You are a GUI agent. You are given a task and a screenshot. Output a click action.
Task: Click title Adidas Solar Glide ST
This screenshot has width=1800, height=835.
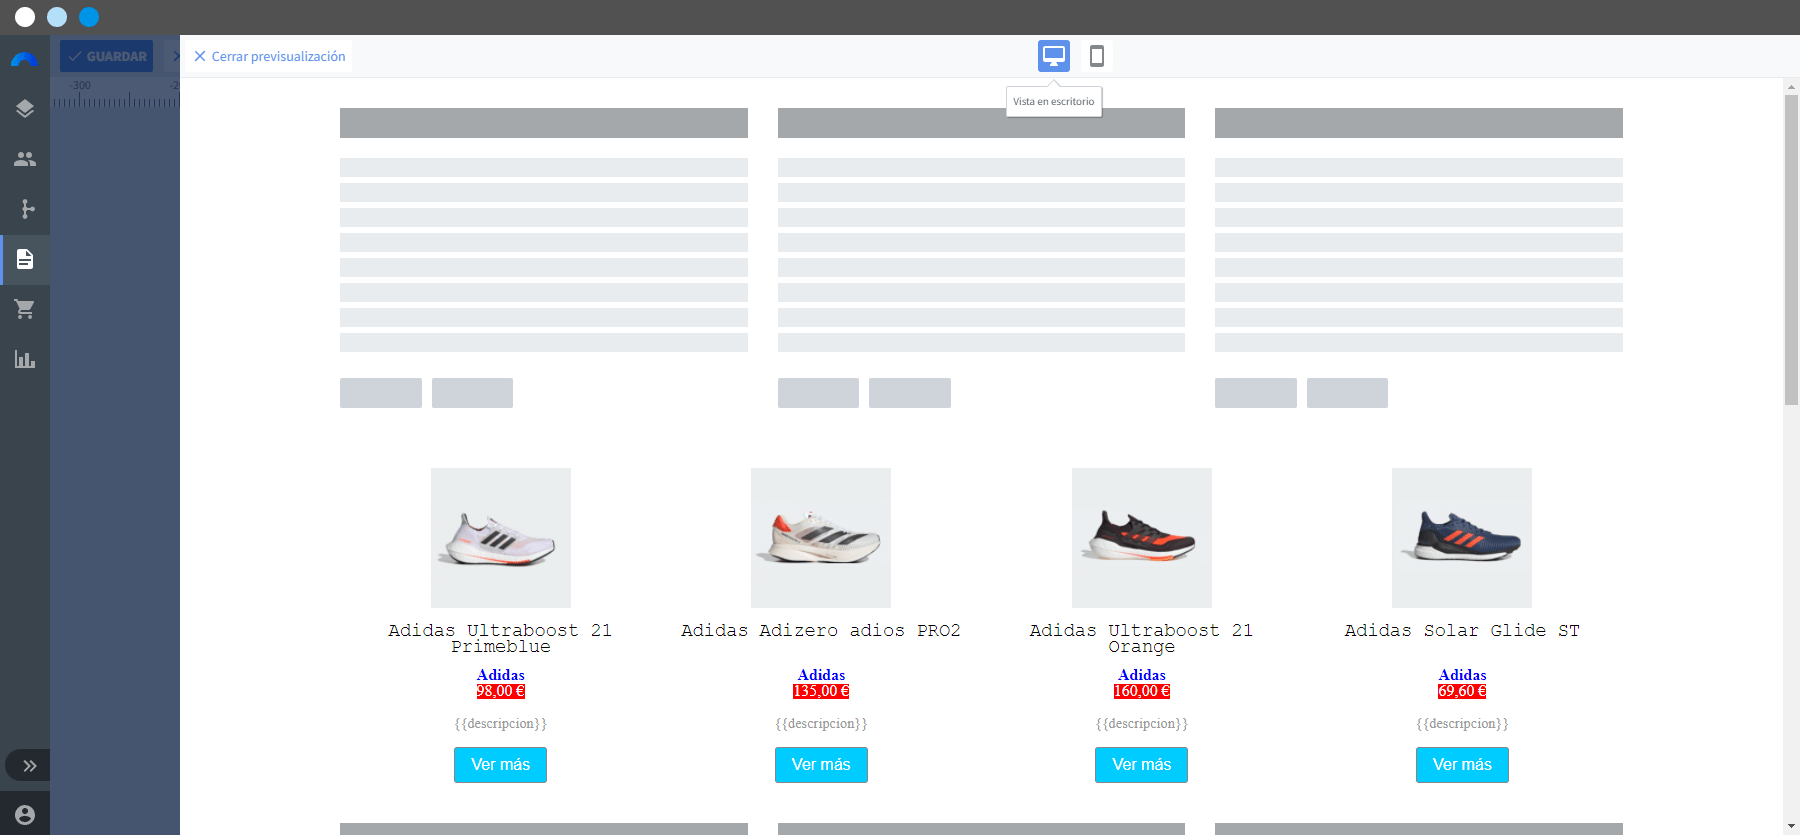point(1462,630)
